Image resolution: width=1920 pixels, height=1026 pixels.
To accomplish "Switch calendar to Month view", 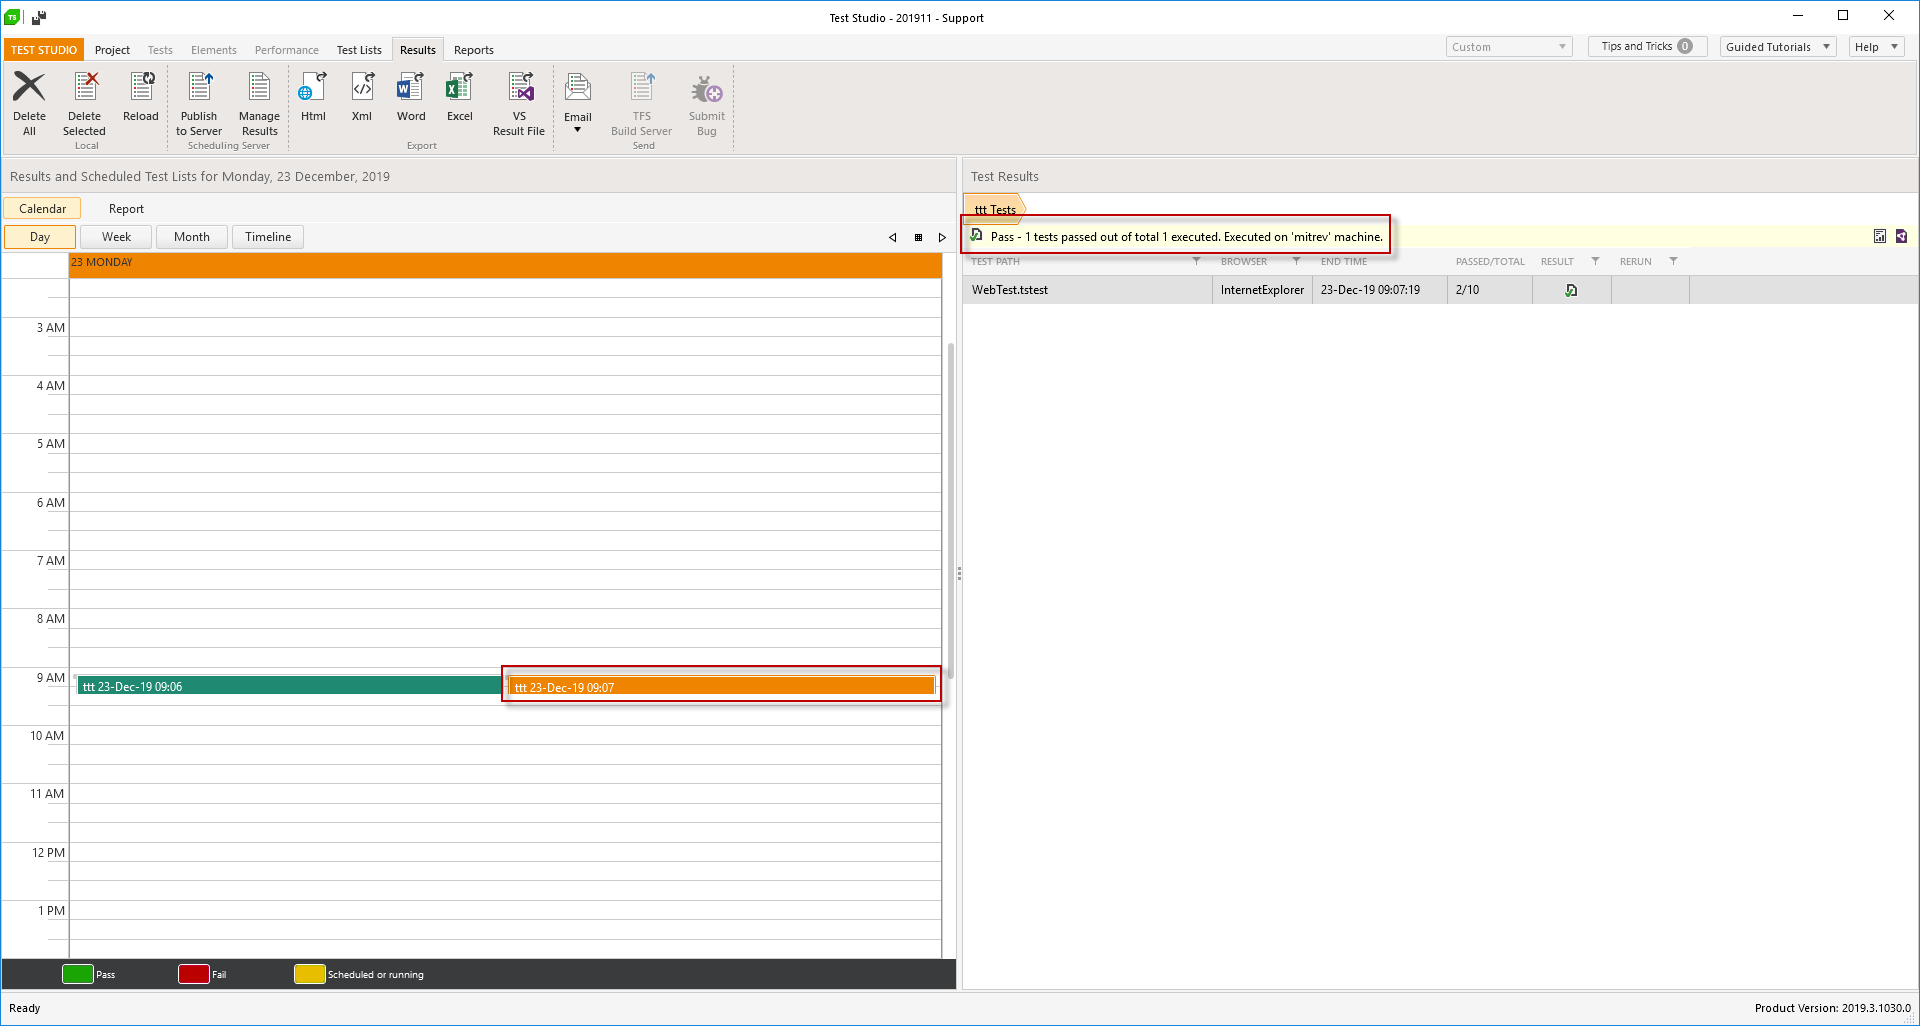I will (192, 237).
